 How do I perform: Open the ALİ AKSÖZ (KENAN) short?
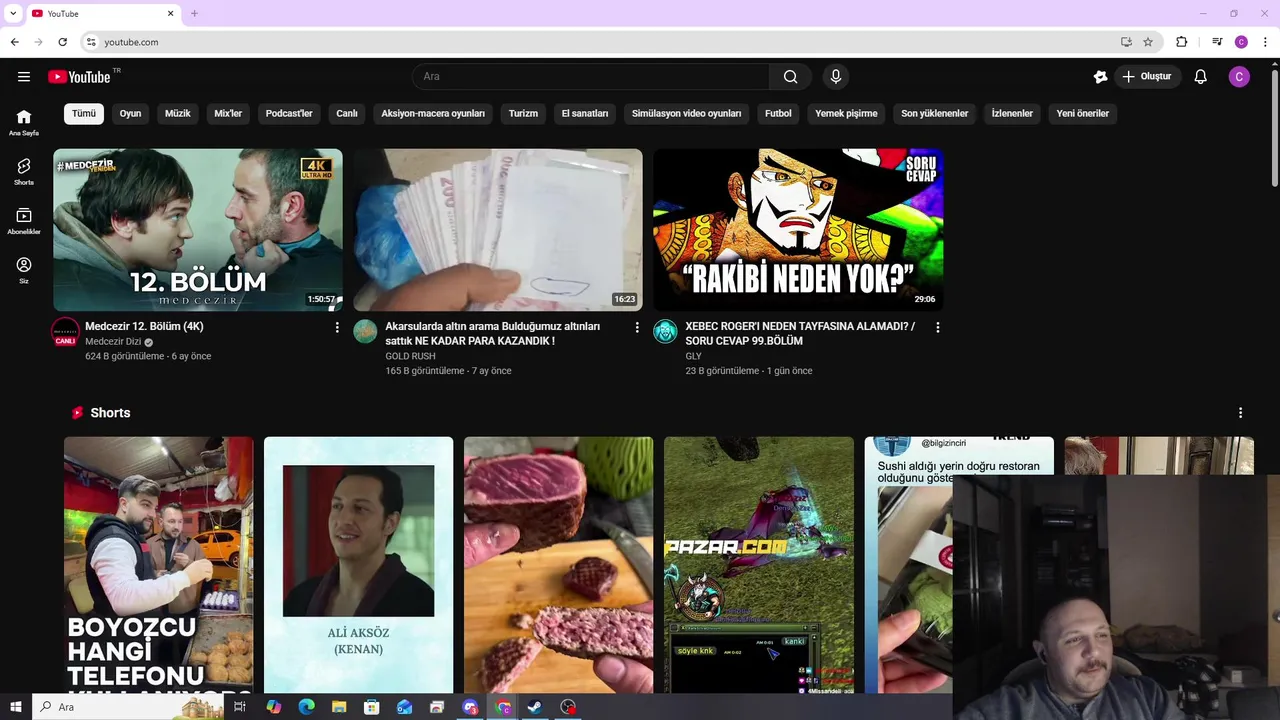pyautogui.click(x=358, y=565)
